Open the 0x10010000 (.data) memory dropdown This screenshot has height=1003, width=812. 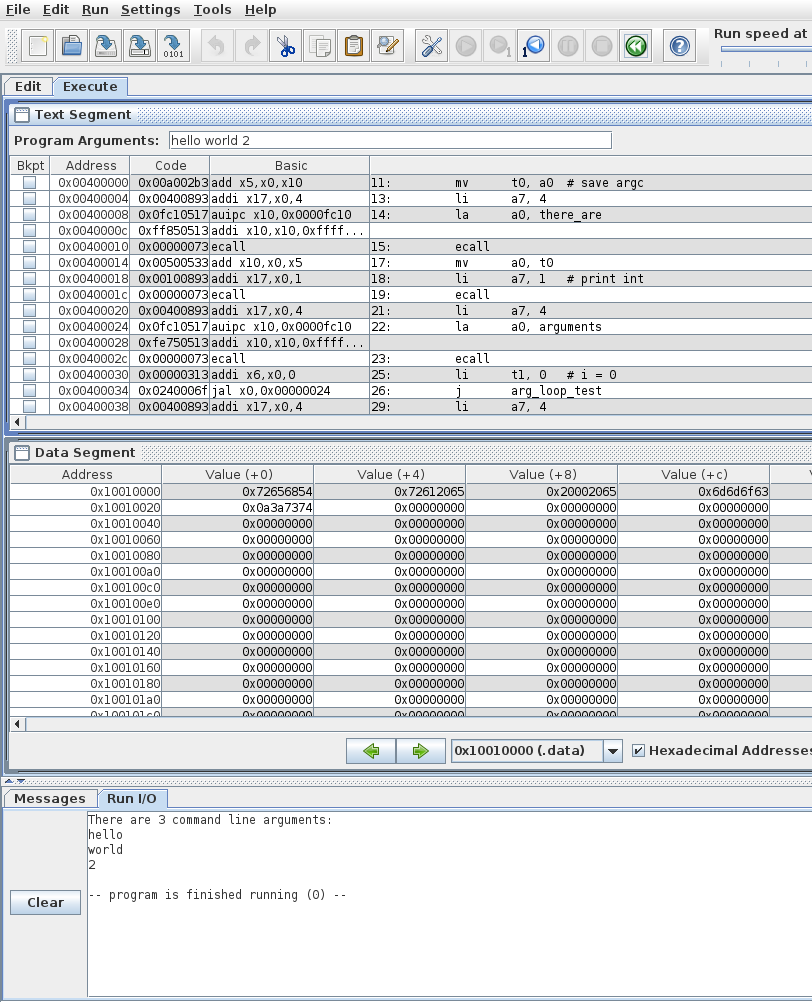[x=612, y=751]
